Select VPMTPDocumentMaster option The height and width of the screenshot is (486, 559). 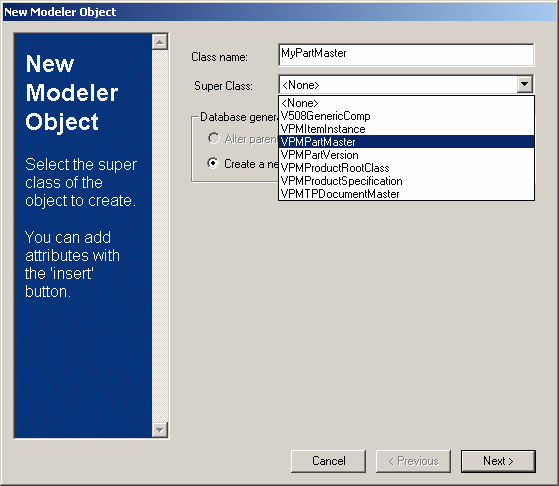(406, 194)
